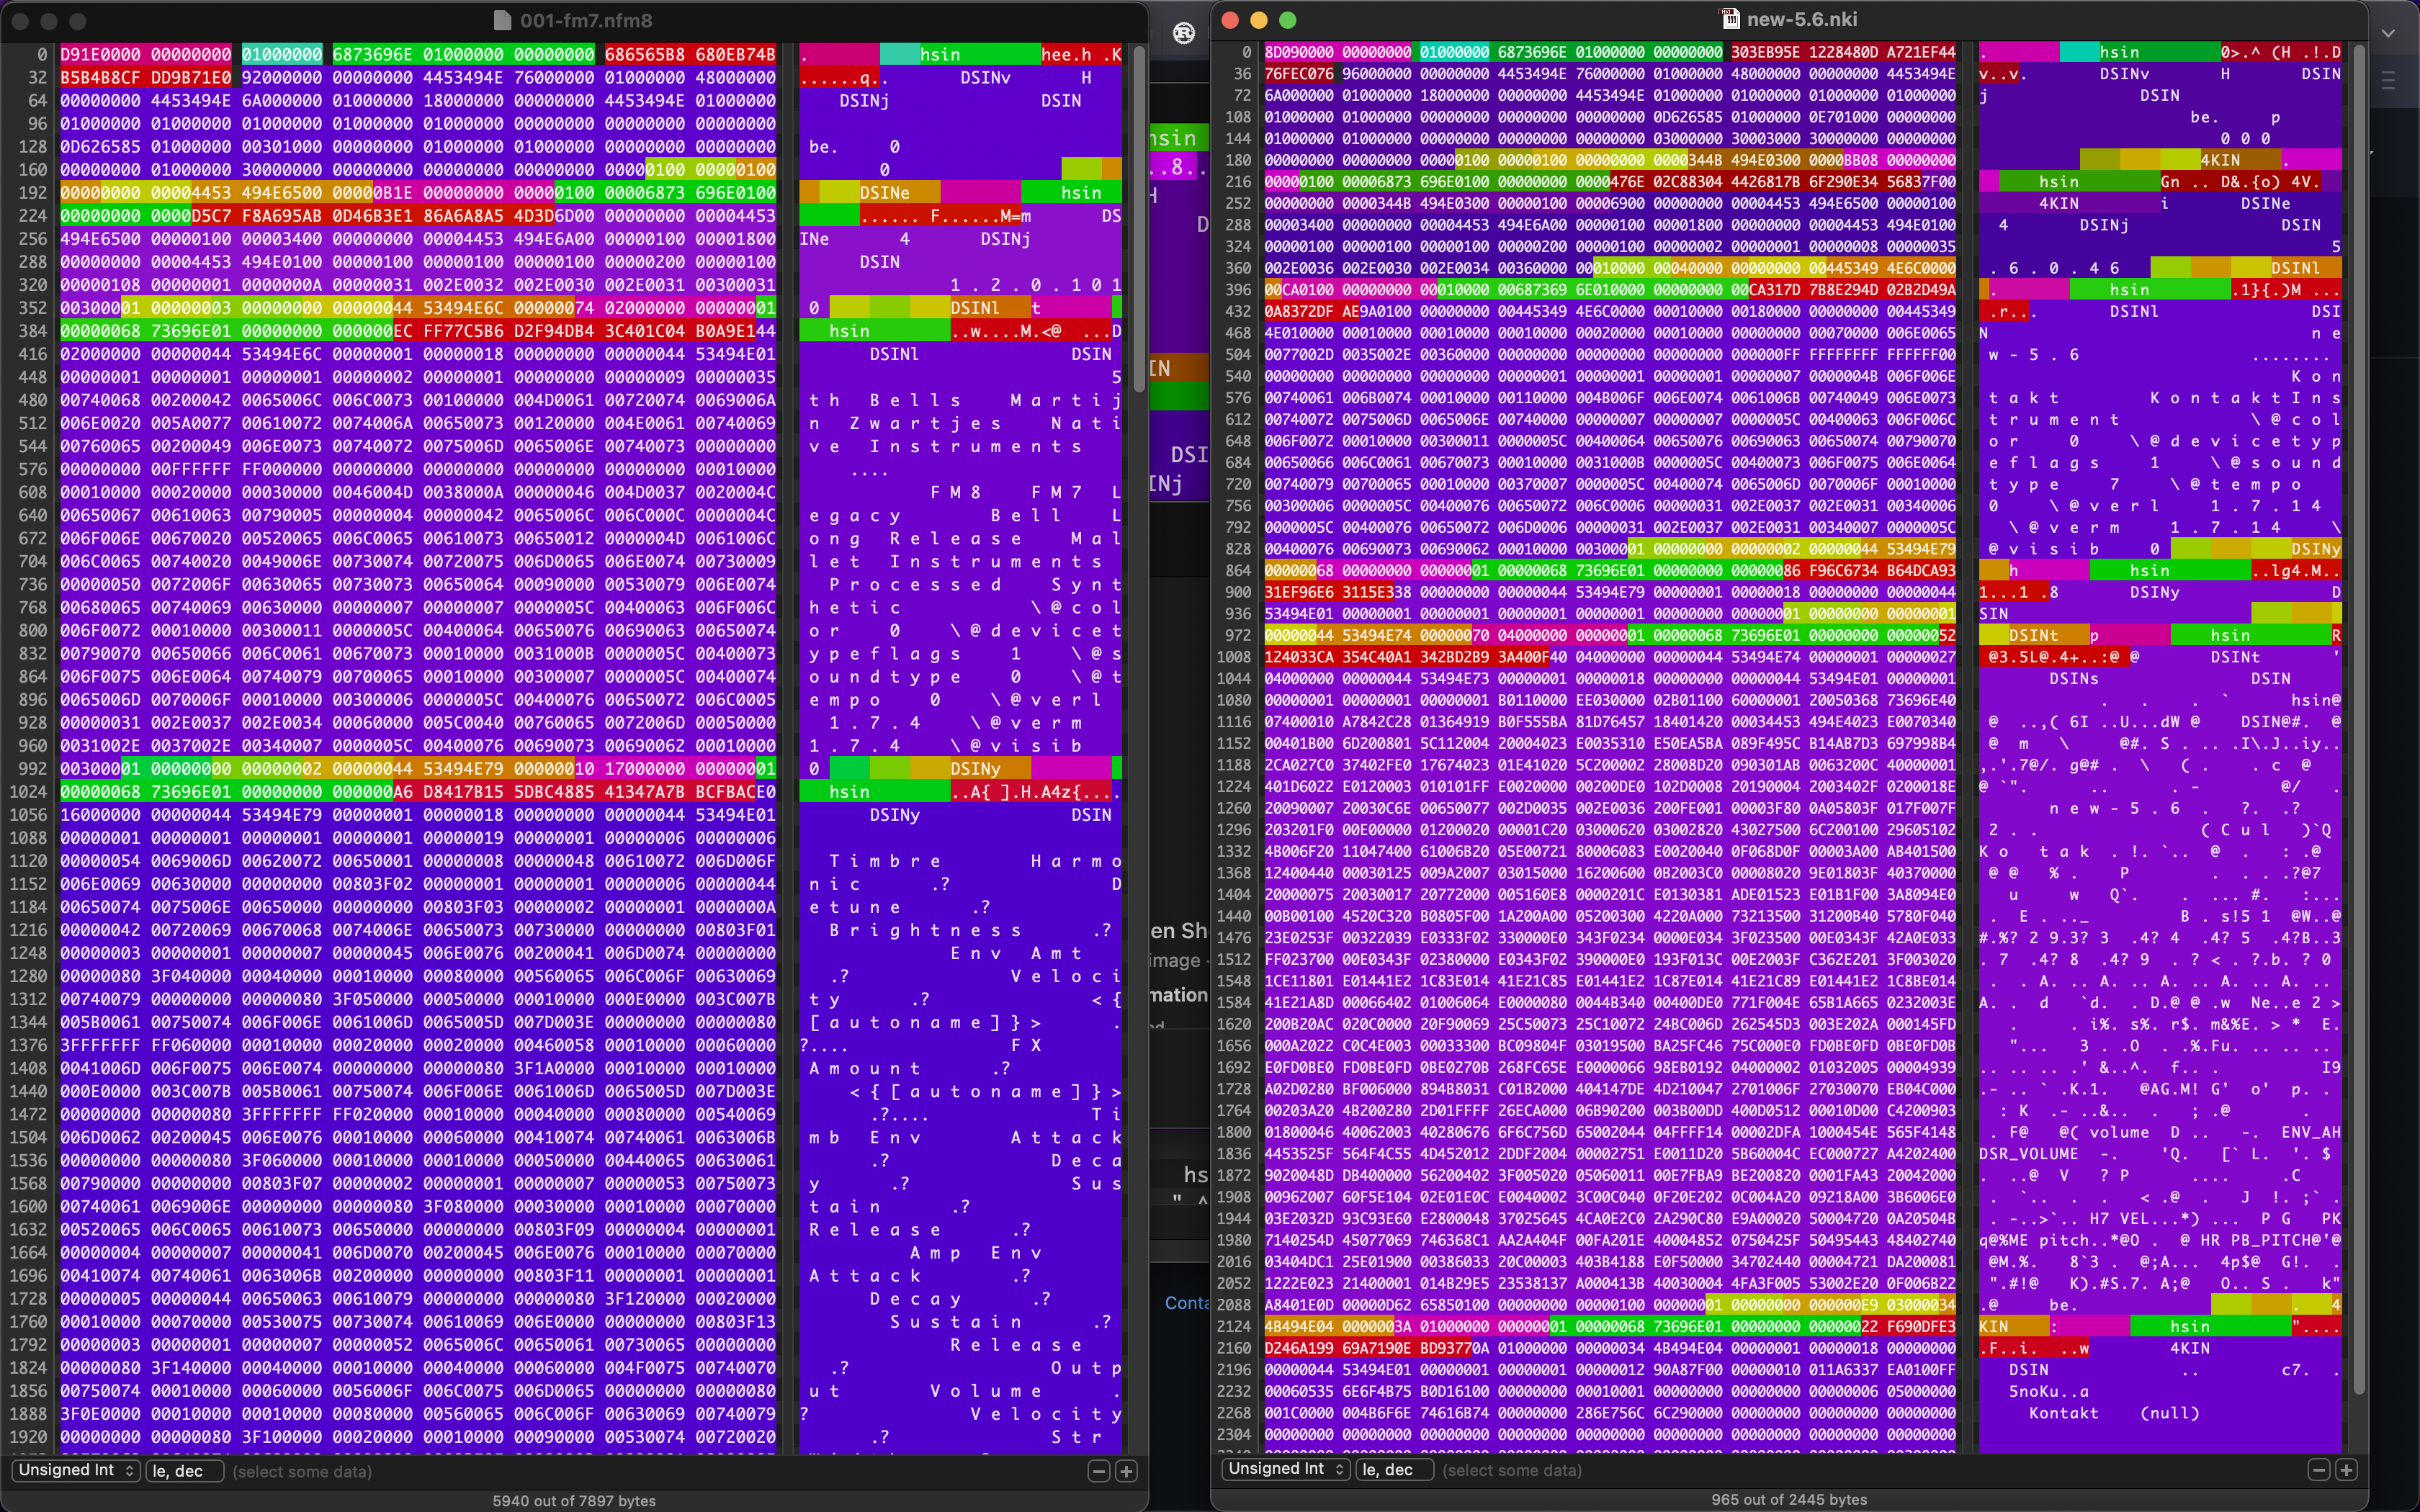The image size is (2420, 1512).
Task: Click the NKI document icon in title bar
Action: click(1729, 19)
